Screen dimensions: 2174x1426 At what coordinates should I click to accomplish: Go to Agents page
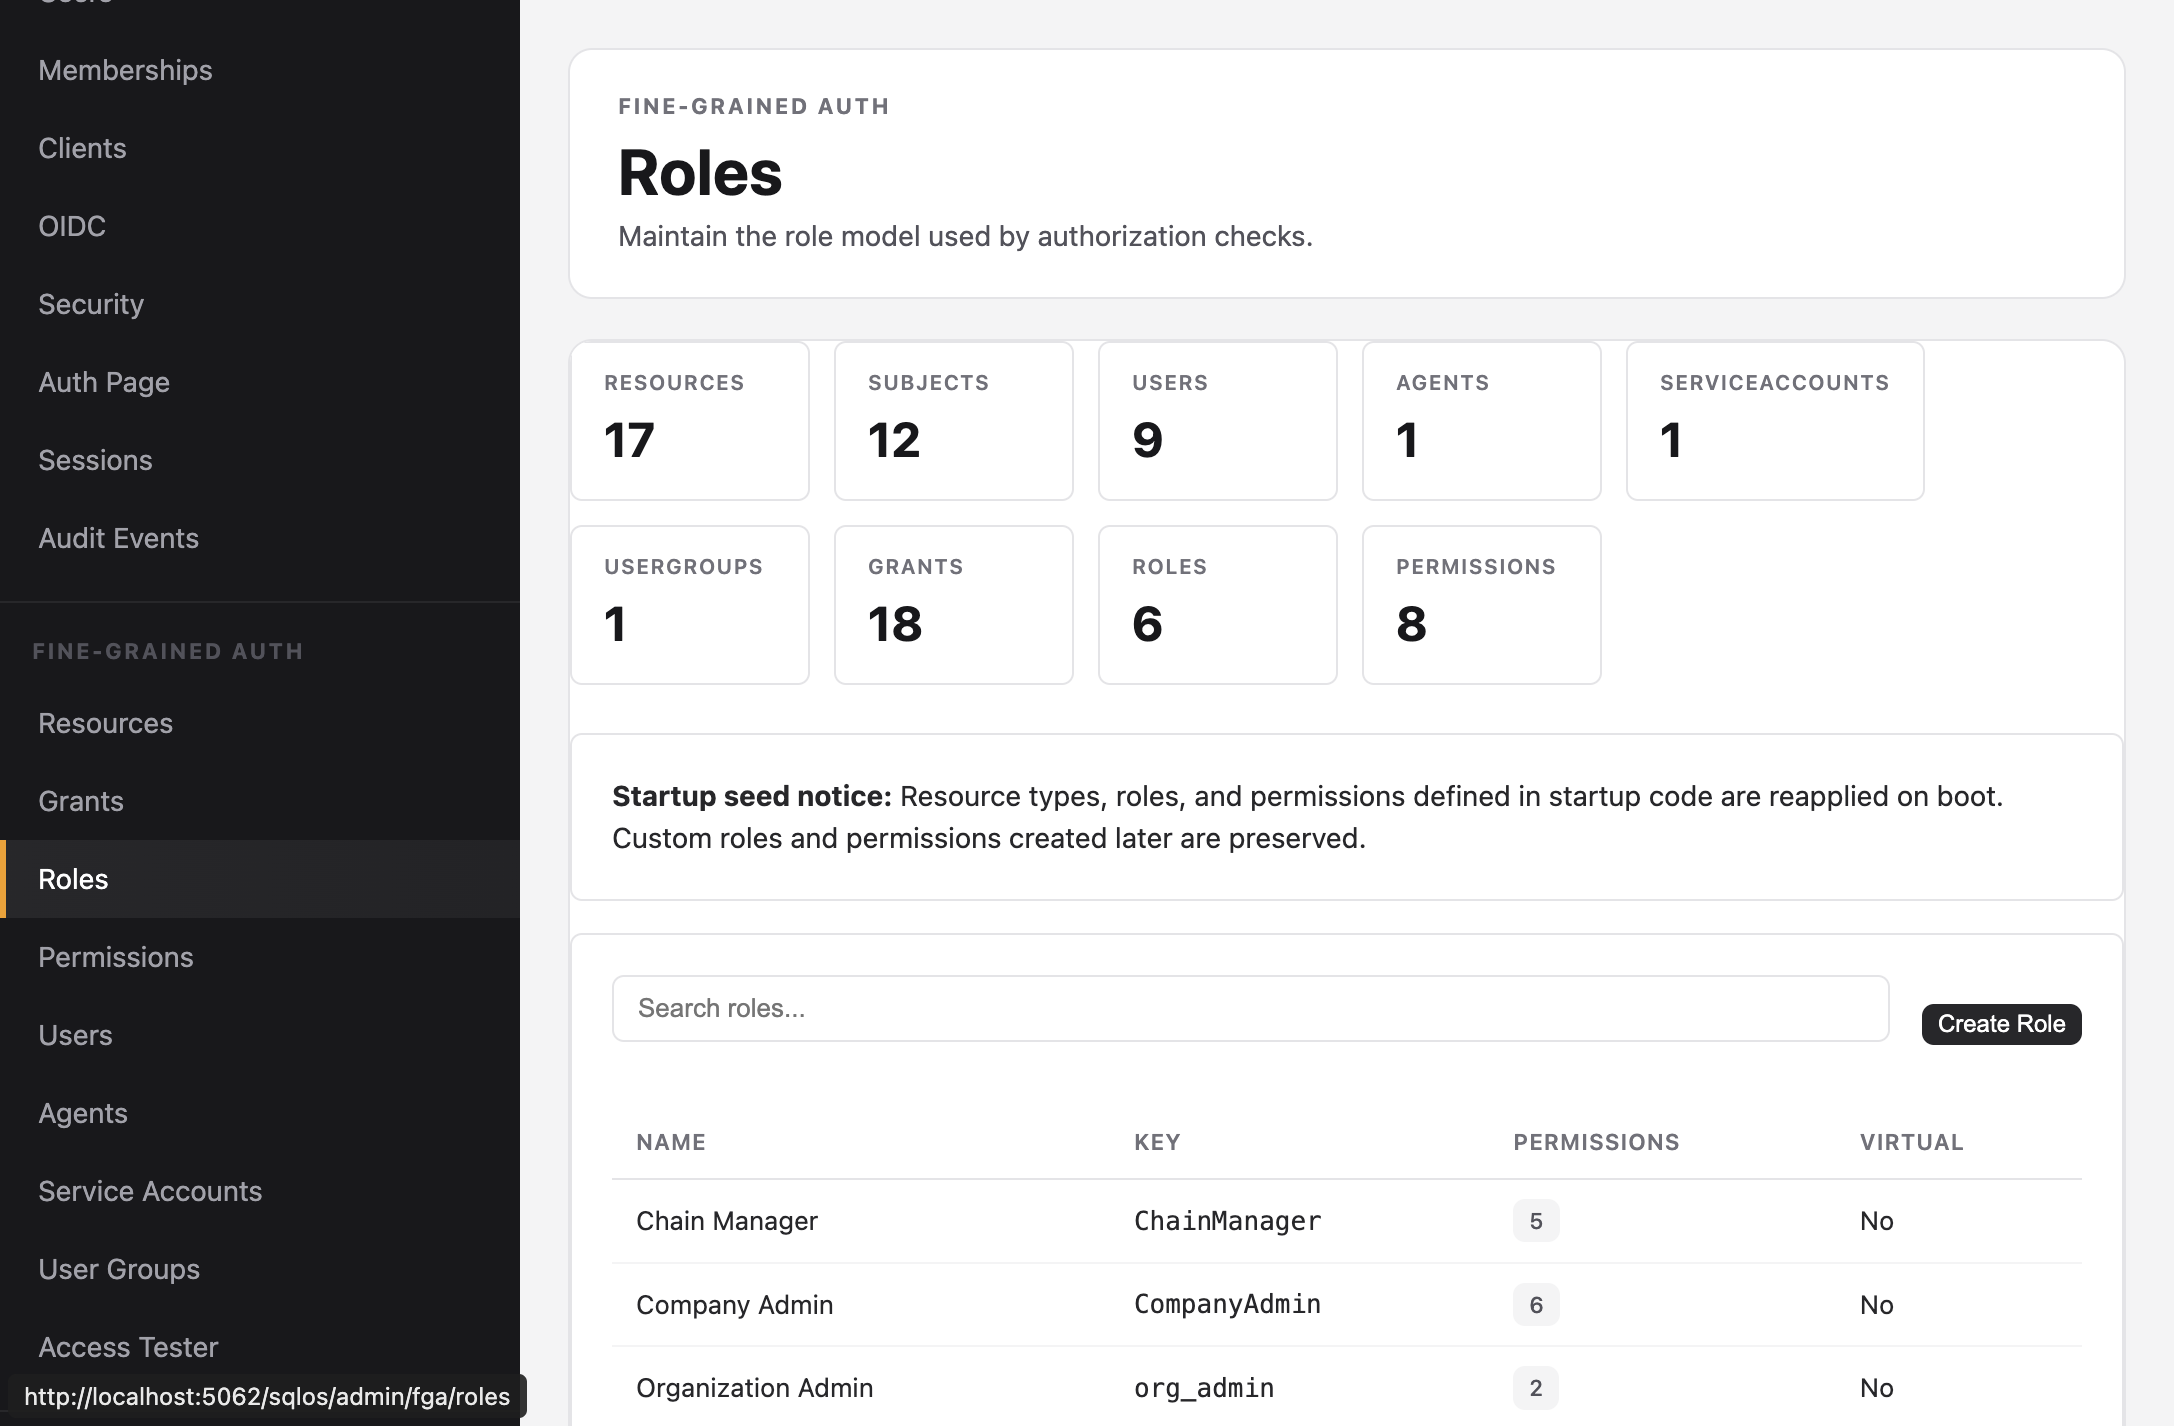(x=83, y=1113)
